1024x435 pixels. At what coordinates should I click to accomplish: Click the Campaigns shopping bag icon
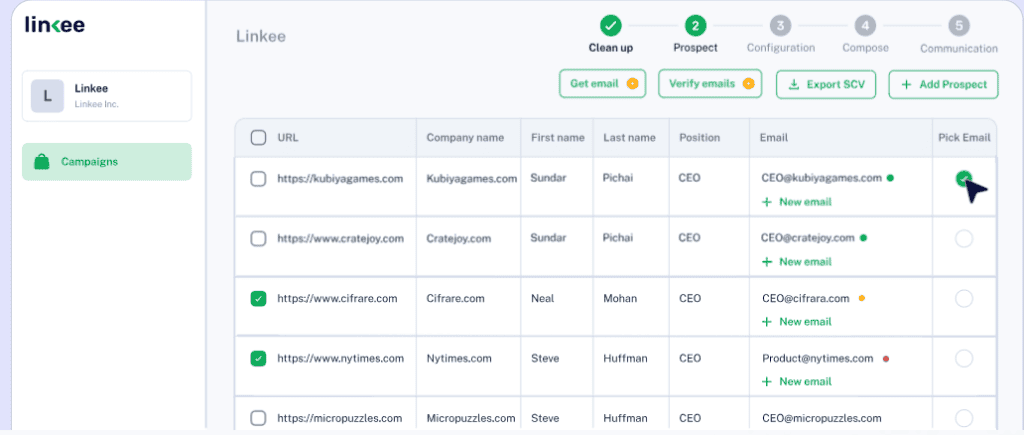click(42, 161)
